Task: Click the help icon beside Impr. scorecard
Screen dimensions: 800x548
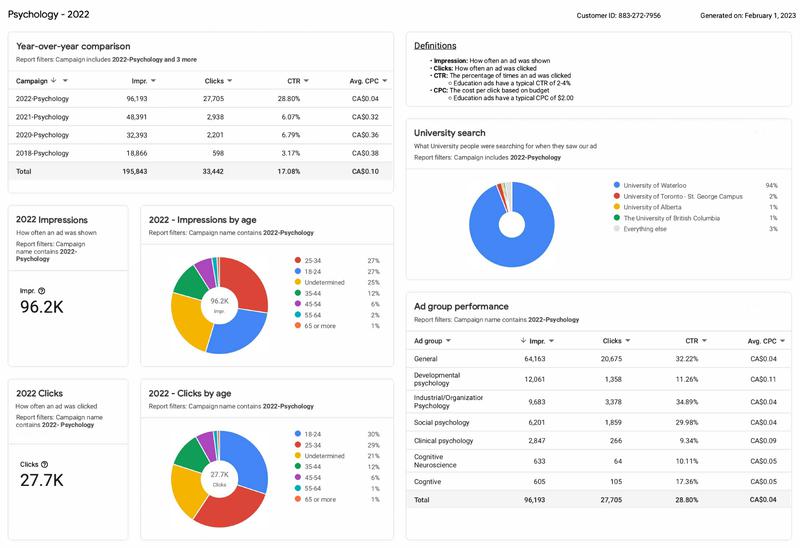Action: tap(43, 291)
